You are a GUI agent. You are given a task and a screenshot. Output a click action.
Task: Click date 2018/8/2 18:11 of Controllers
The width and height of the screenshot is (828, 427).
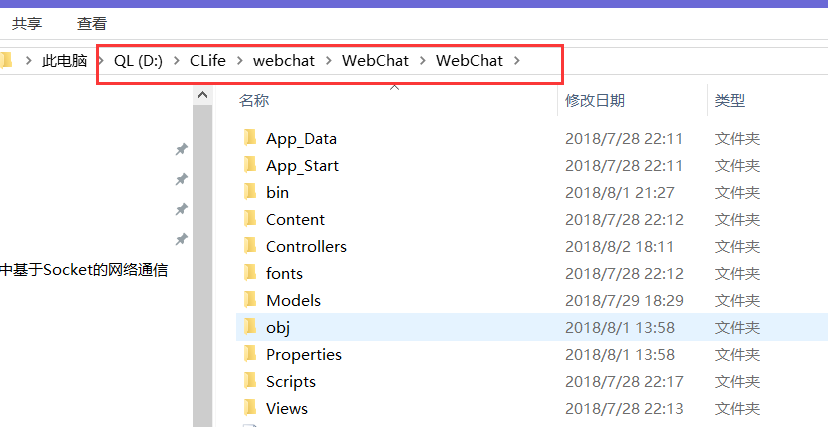(619, 246)
